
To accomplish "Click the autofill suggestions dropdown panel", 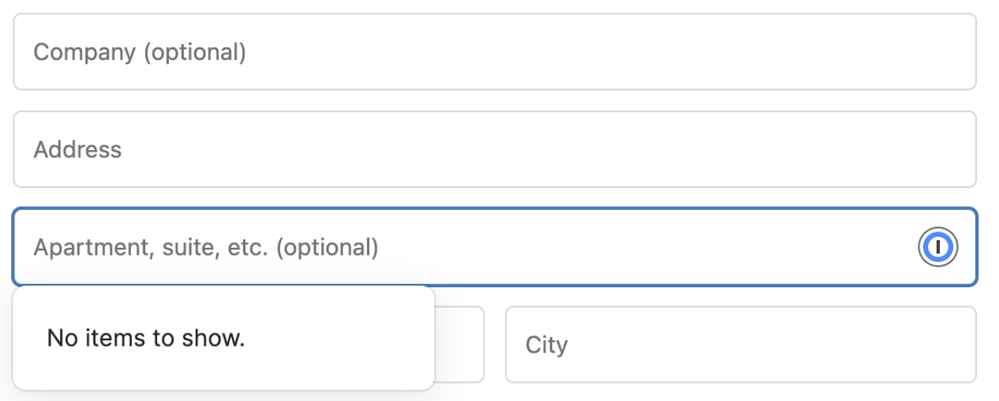I will click(x=223, y=338).
